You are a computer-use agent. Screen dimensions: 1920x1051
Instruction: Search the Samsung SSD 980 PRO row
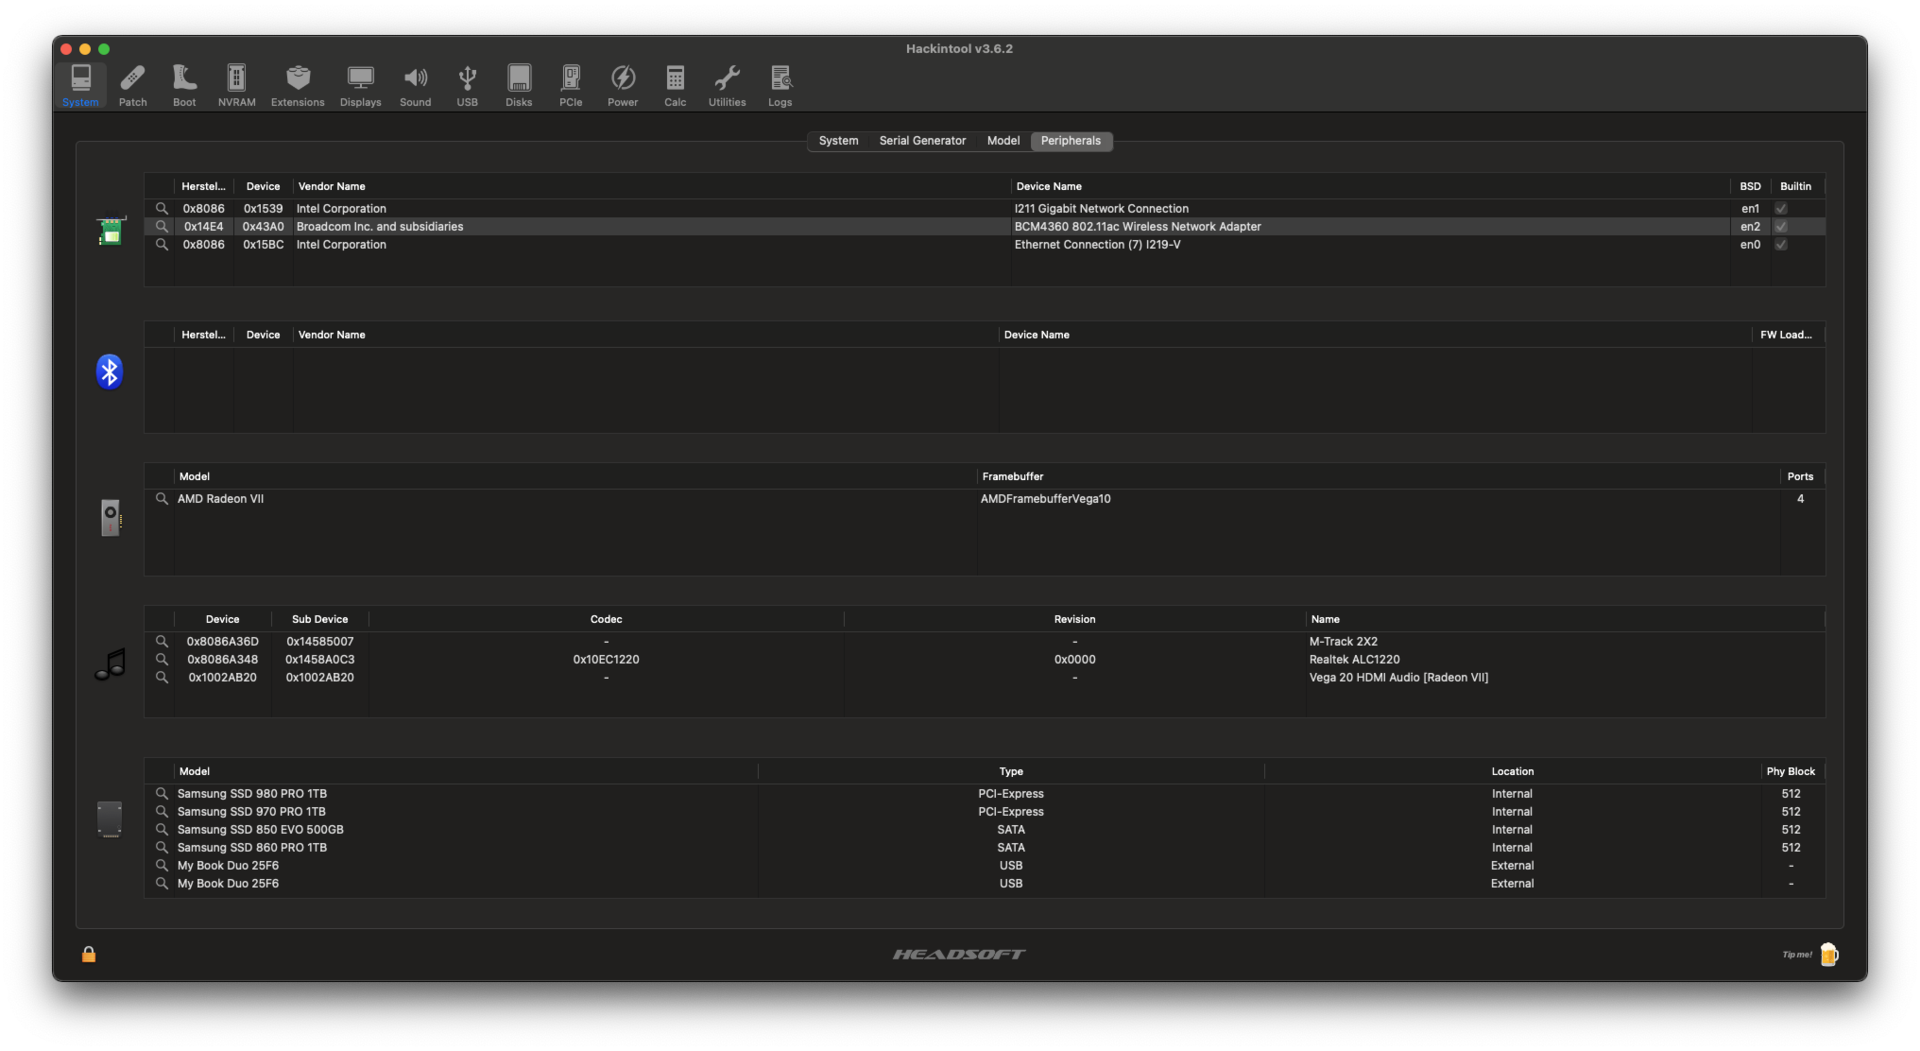tap(161, 794)
